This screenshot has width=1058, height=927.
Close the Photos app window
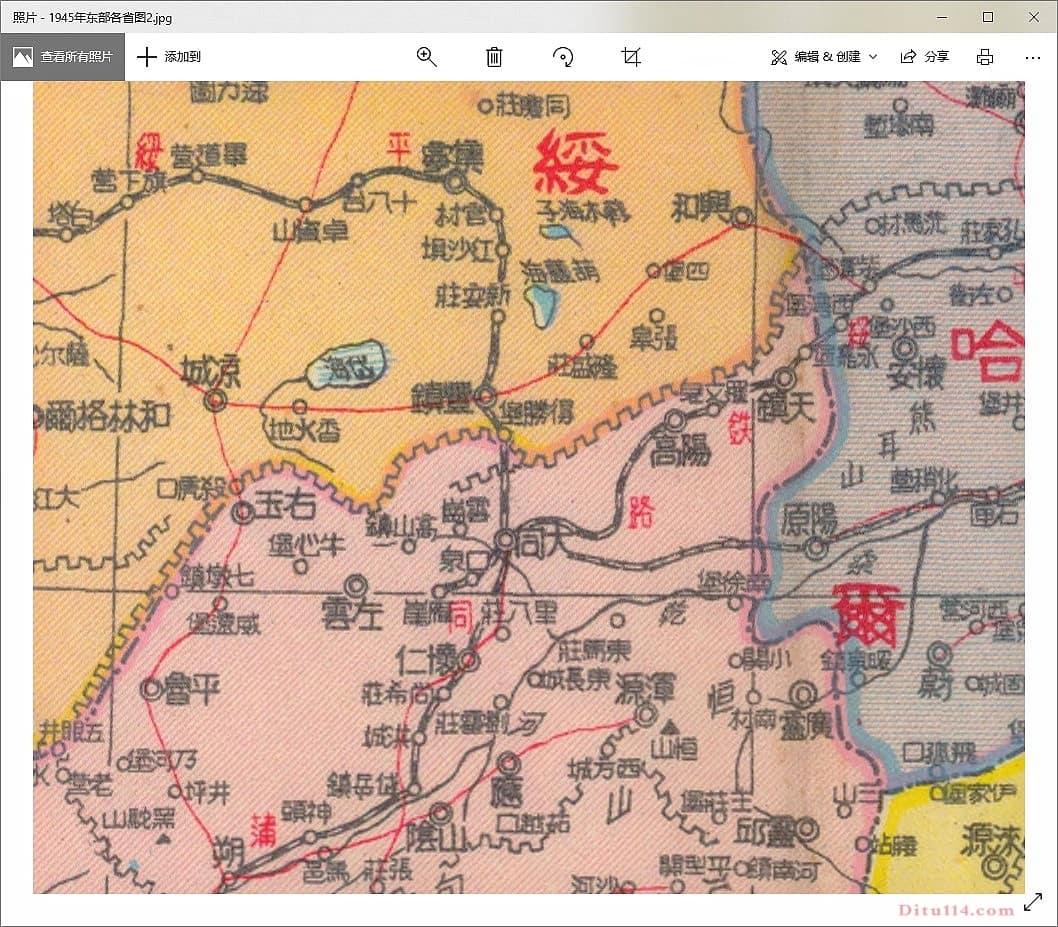point(1034,17)
